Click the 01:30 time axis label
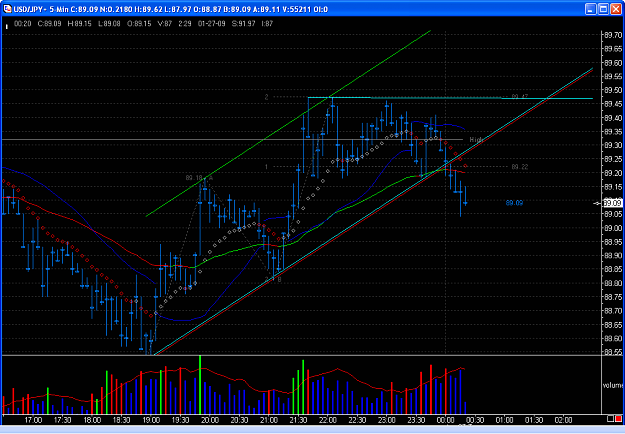The height and width of the screenshot is (434, 625). [534, 420]
